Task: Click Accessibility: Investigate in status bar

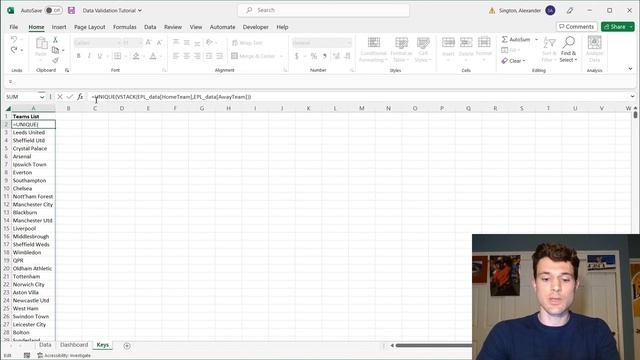Action: coord(64,356)
